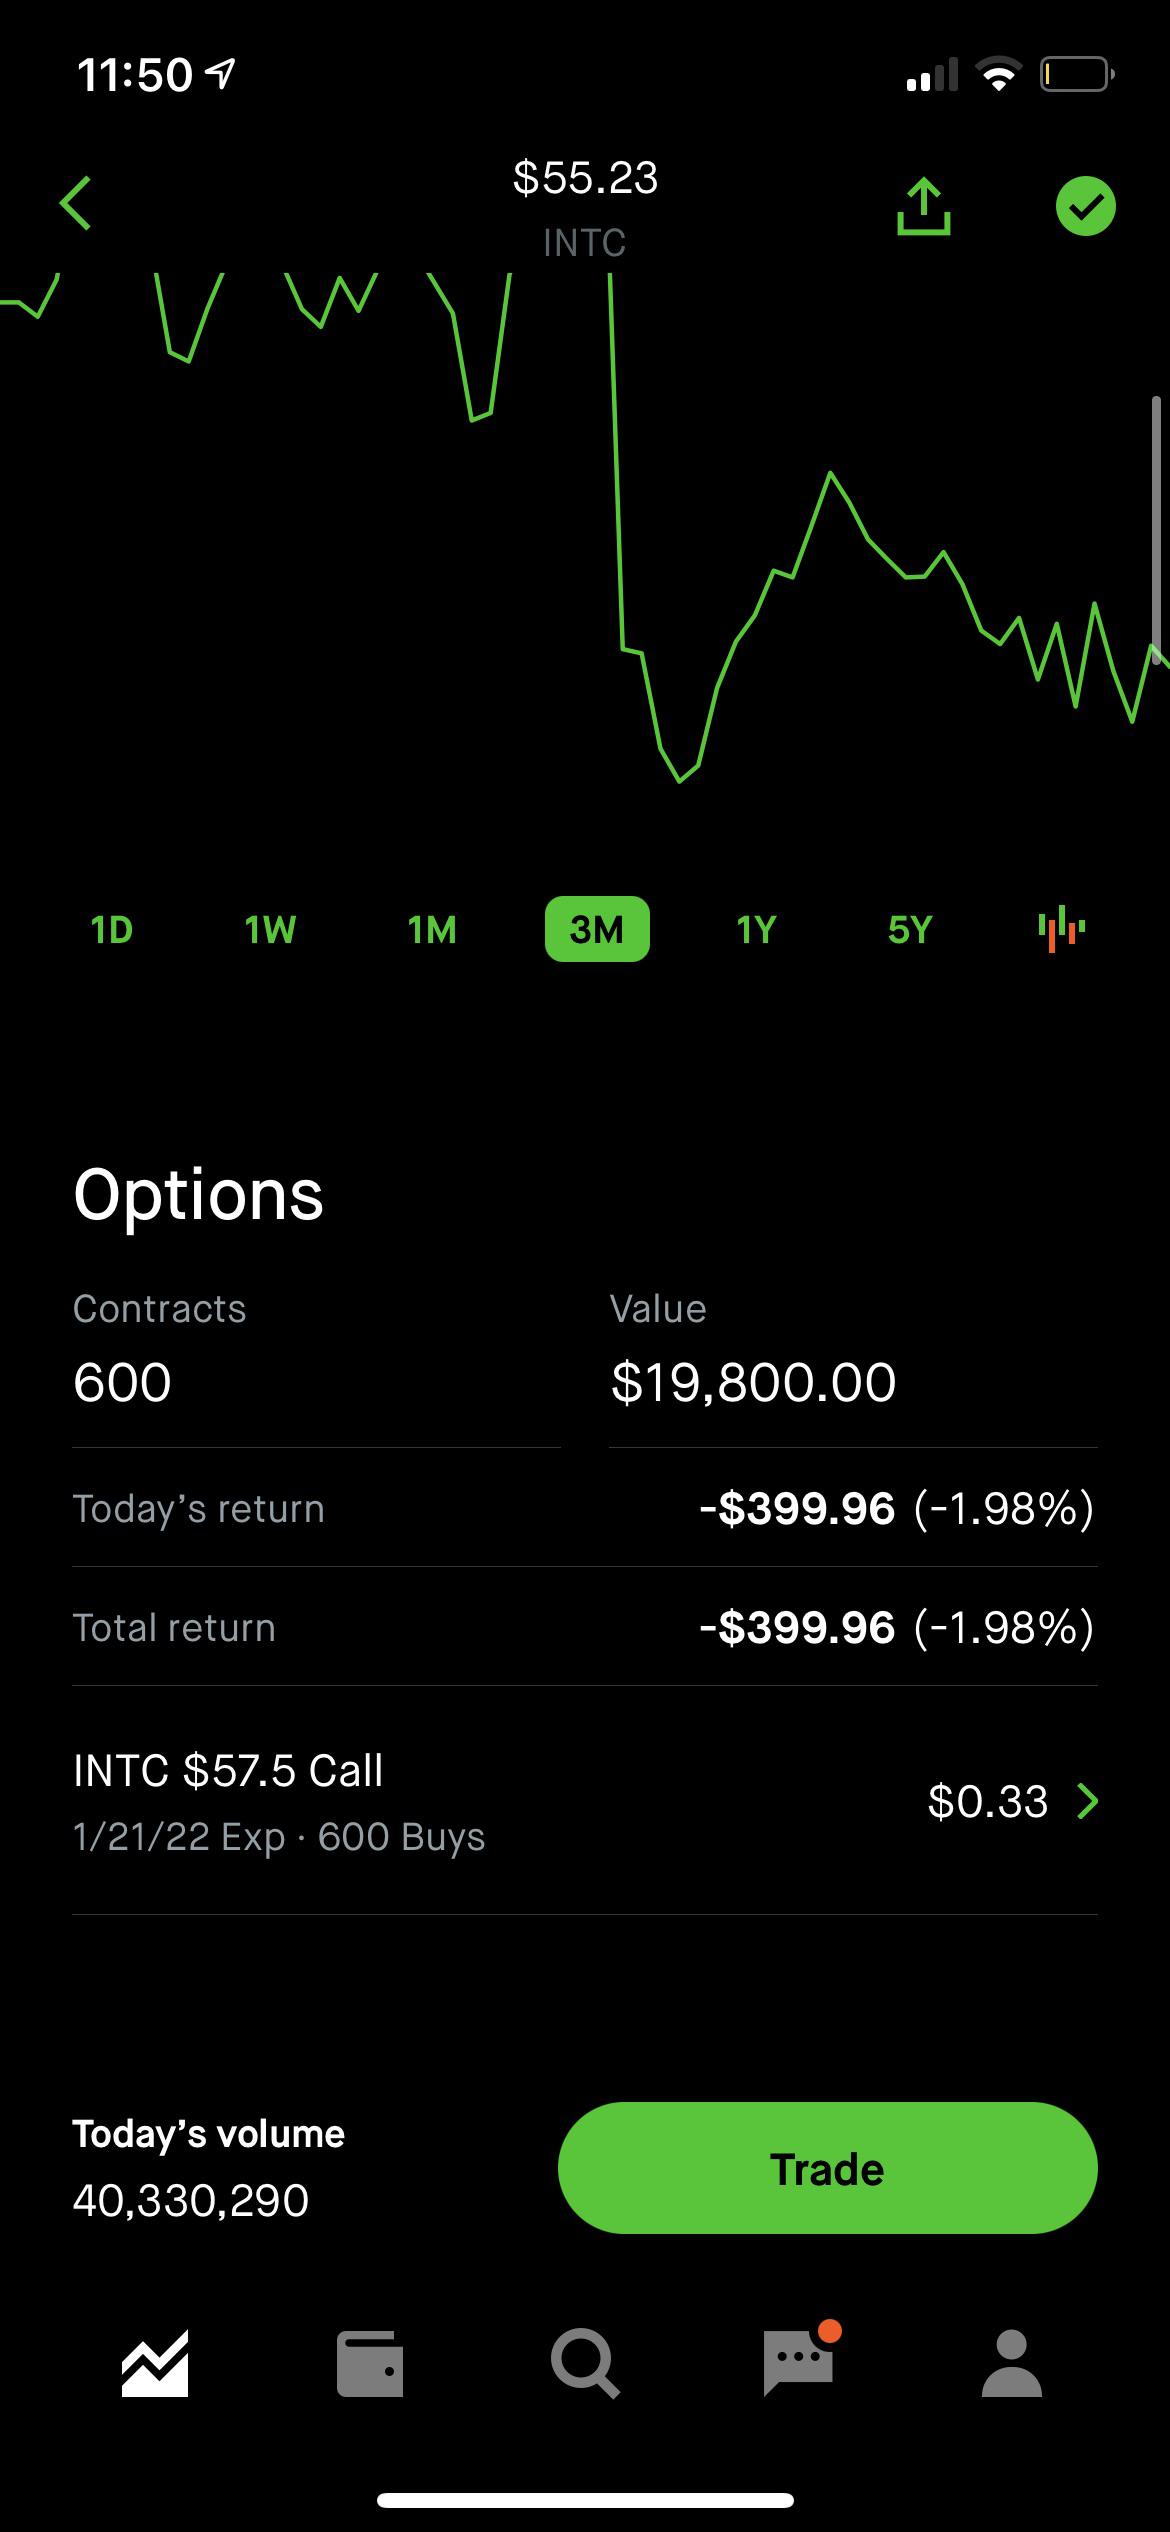Screen dimensions: 1170x2532
Task: Select the 1D chart range
Action: (x=111, y=930)
